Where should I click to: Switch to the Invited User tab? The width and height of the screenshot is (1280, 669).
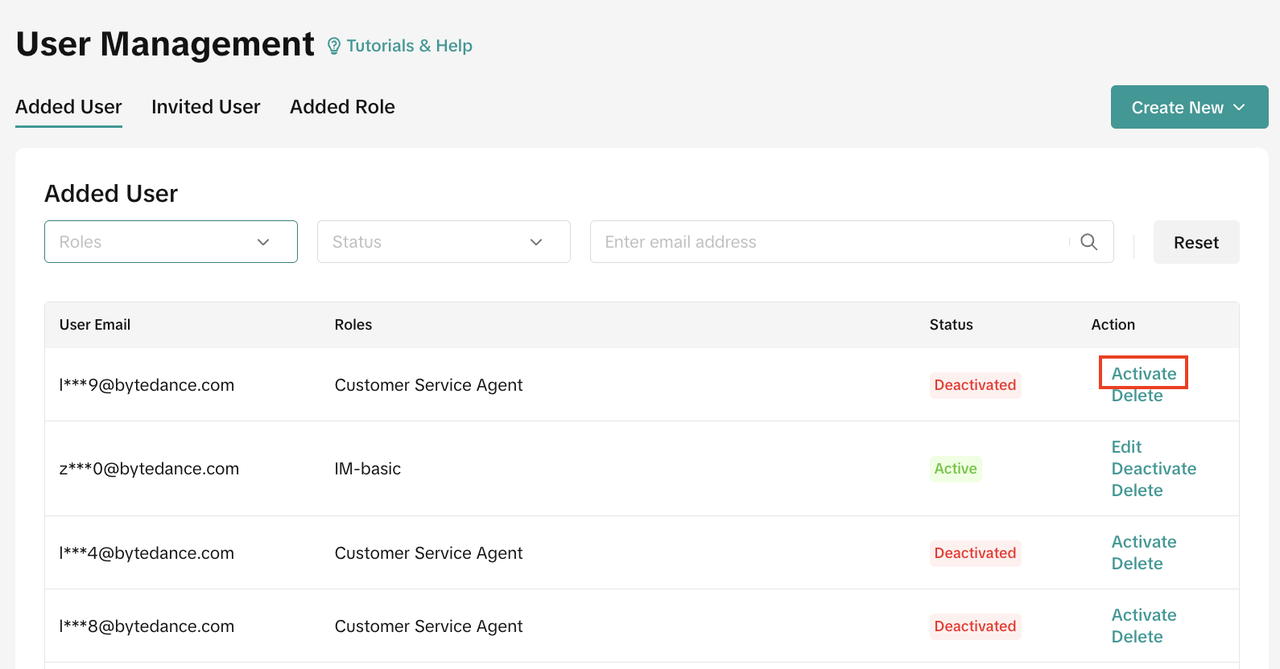(206, 107)
